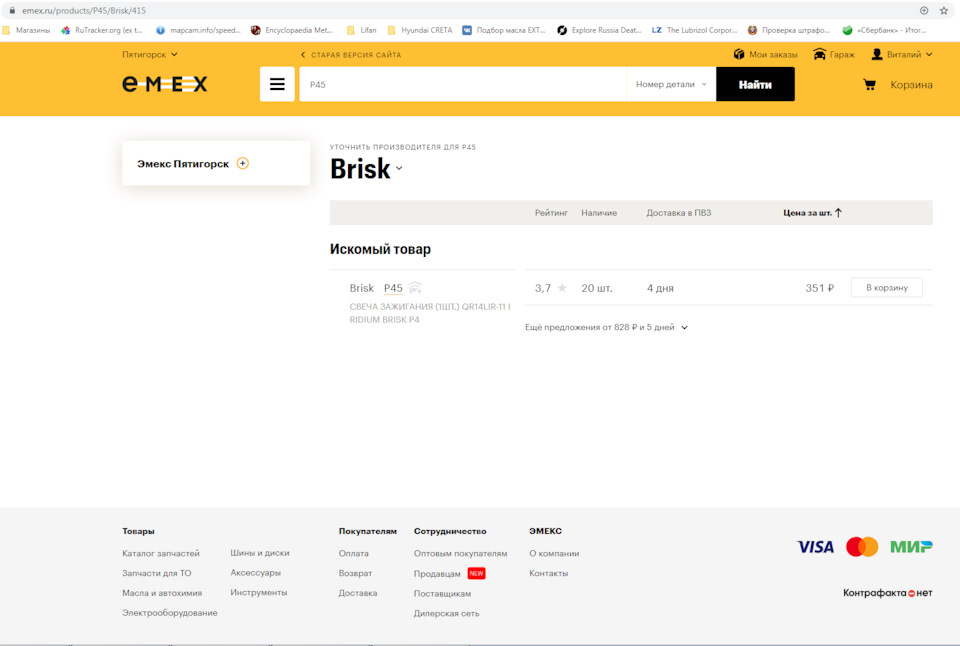The image size is (960, 646).
Task: Click the plus icon beside Эмекс Пятигорск
Action: point(243,163)
